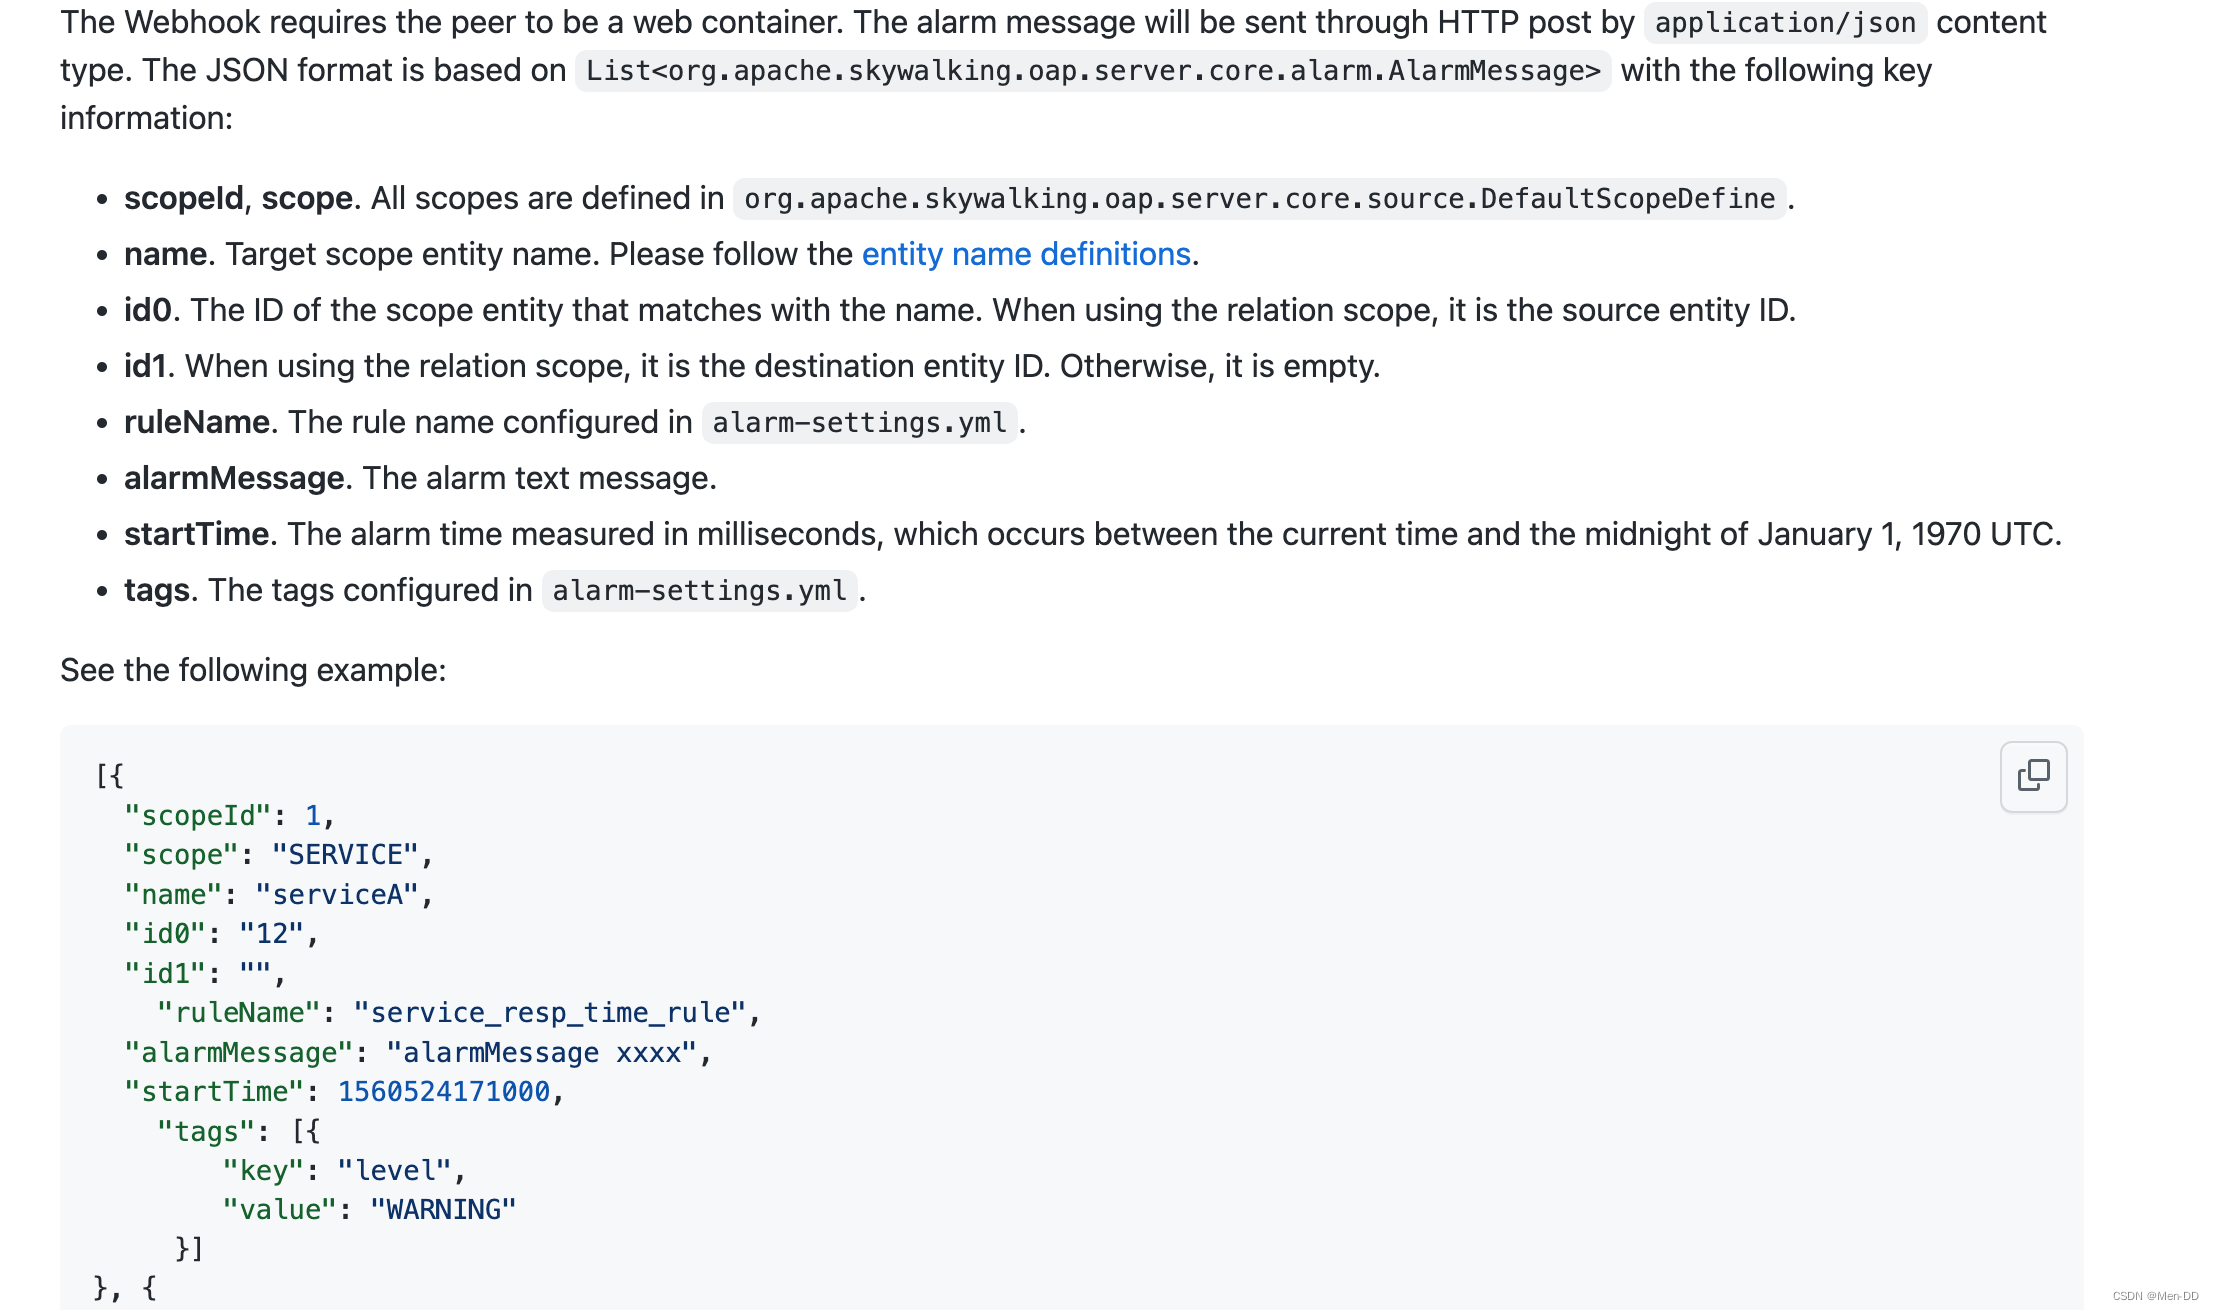Click the "serviceA" name value

pyautogui.click(x=337, y=894)
